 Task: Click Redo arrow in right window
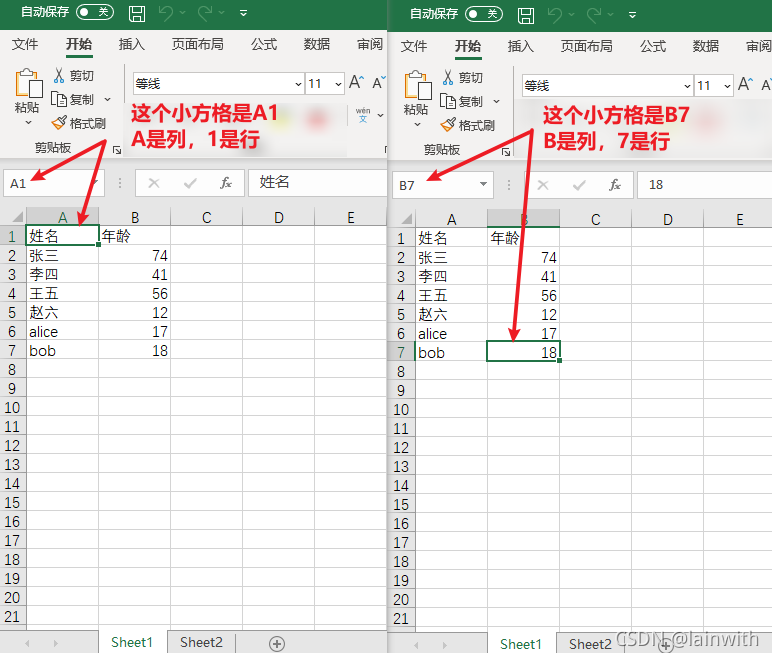(594, 15)
